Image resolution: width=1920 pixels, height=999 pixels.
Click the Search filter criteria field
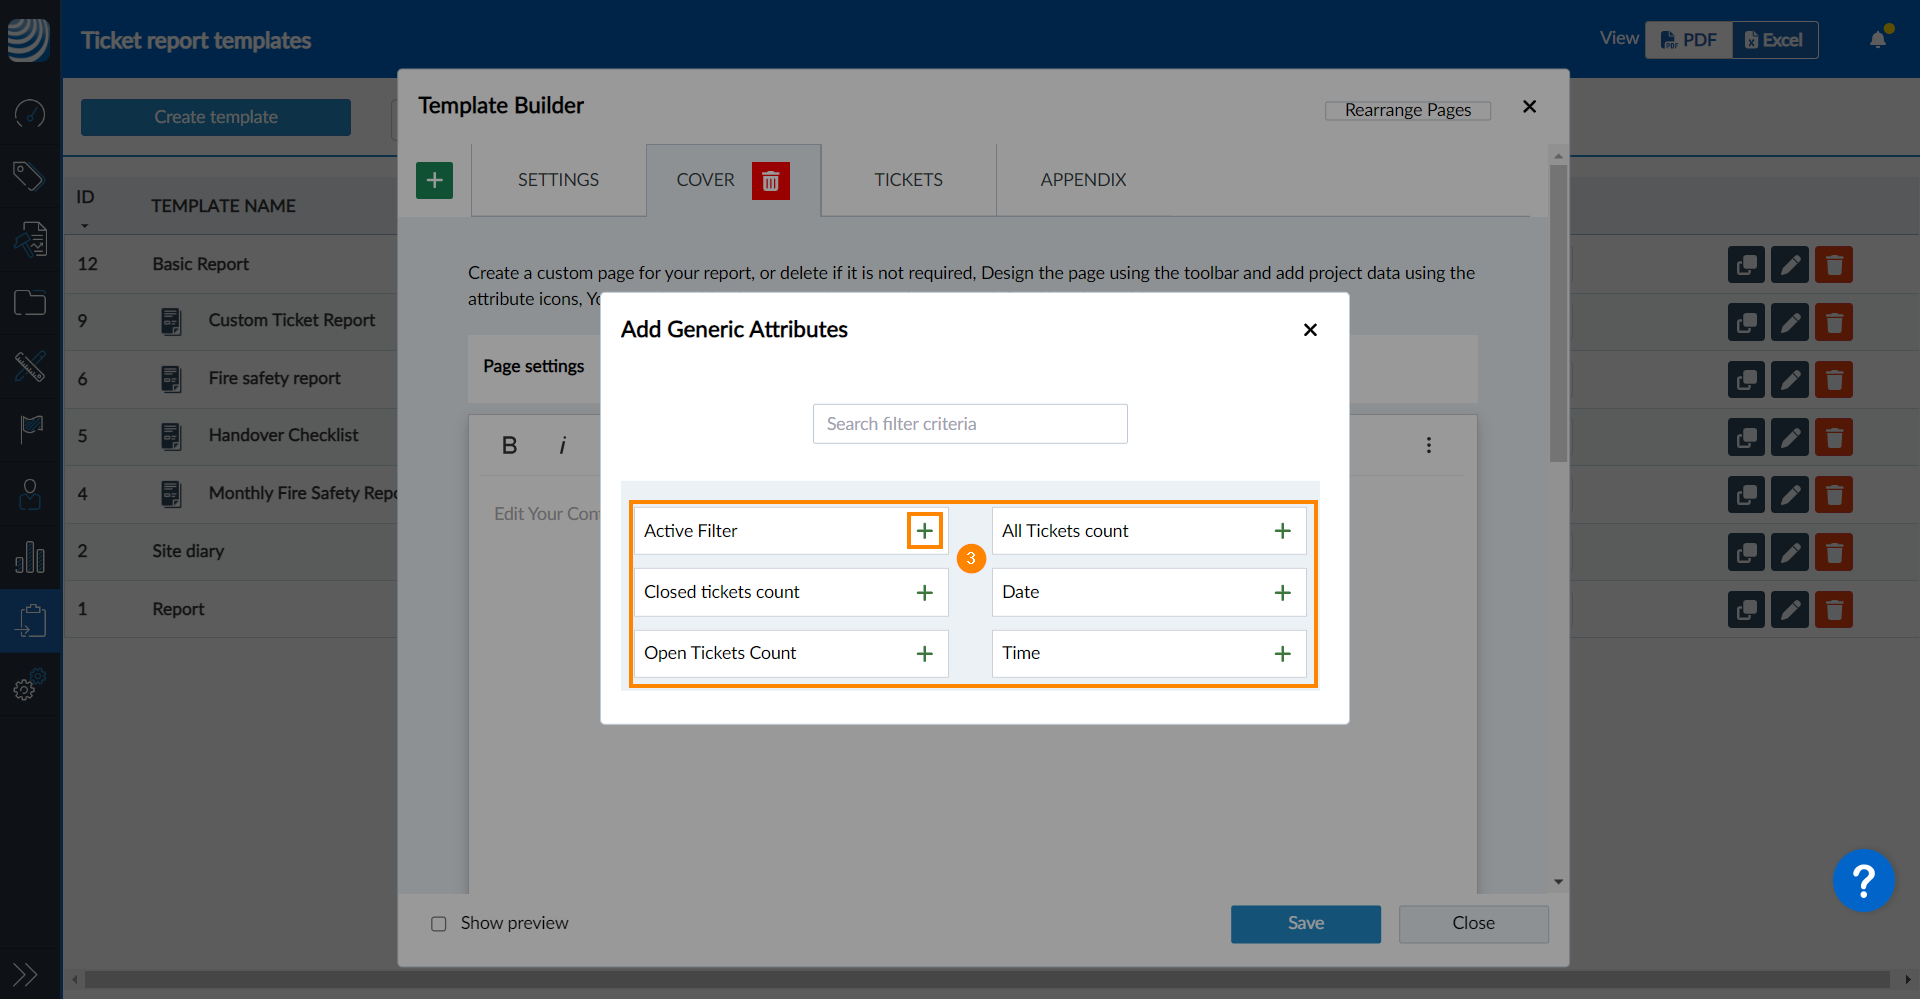970,424
